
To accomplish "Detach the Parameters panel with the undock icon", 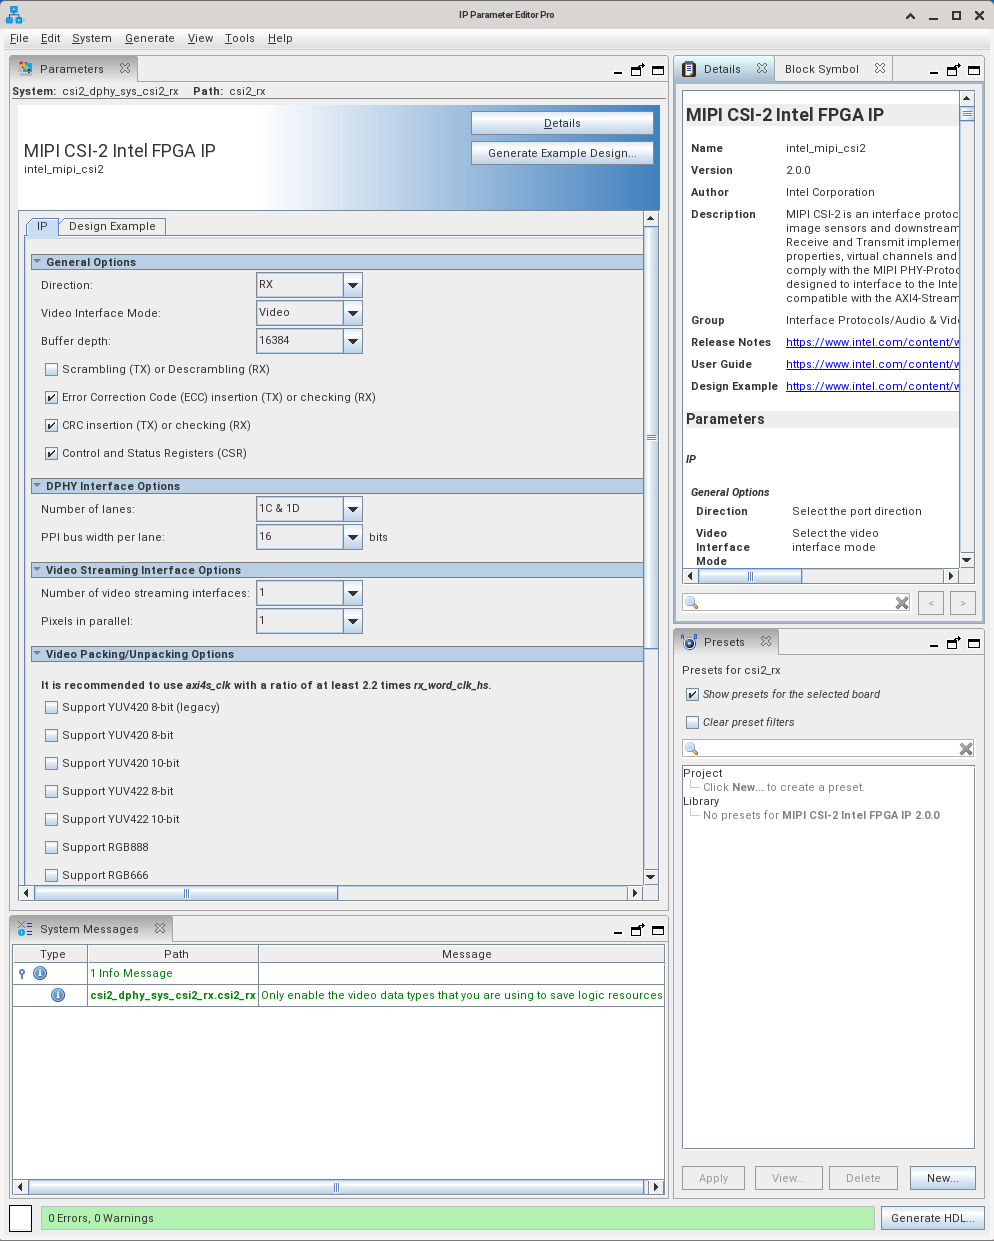I will (x=638, y=70).
